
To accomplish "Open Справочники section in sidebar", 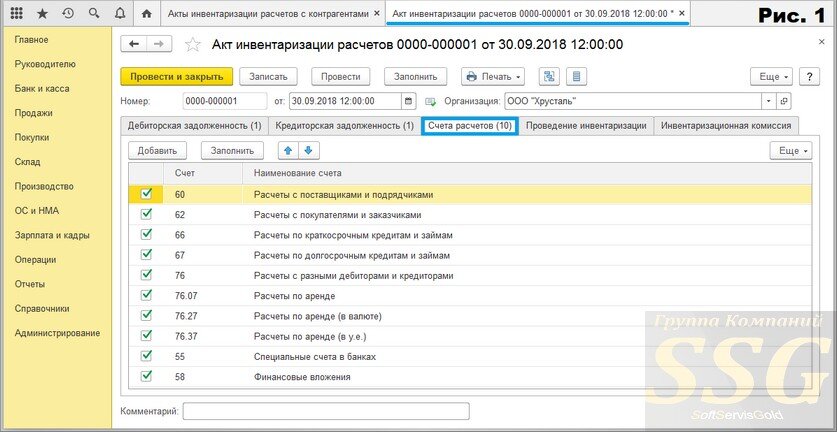I will (x=42, y=309).
